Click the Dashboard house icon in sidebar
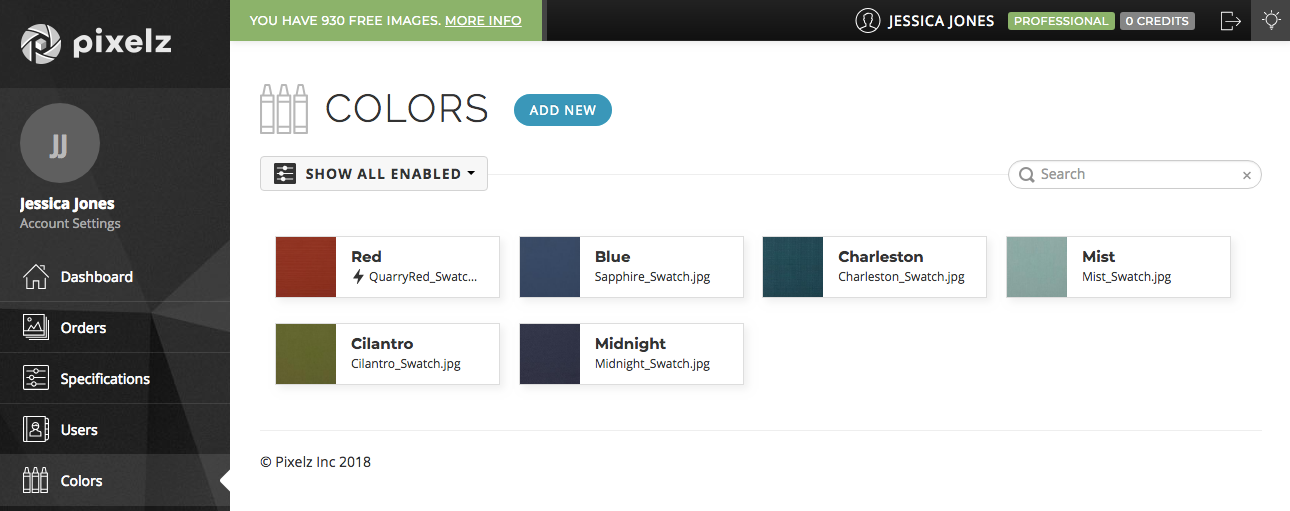The width and height of the screenshot is (1290, 511). [x=36, y=277]
